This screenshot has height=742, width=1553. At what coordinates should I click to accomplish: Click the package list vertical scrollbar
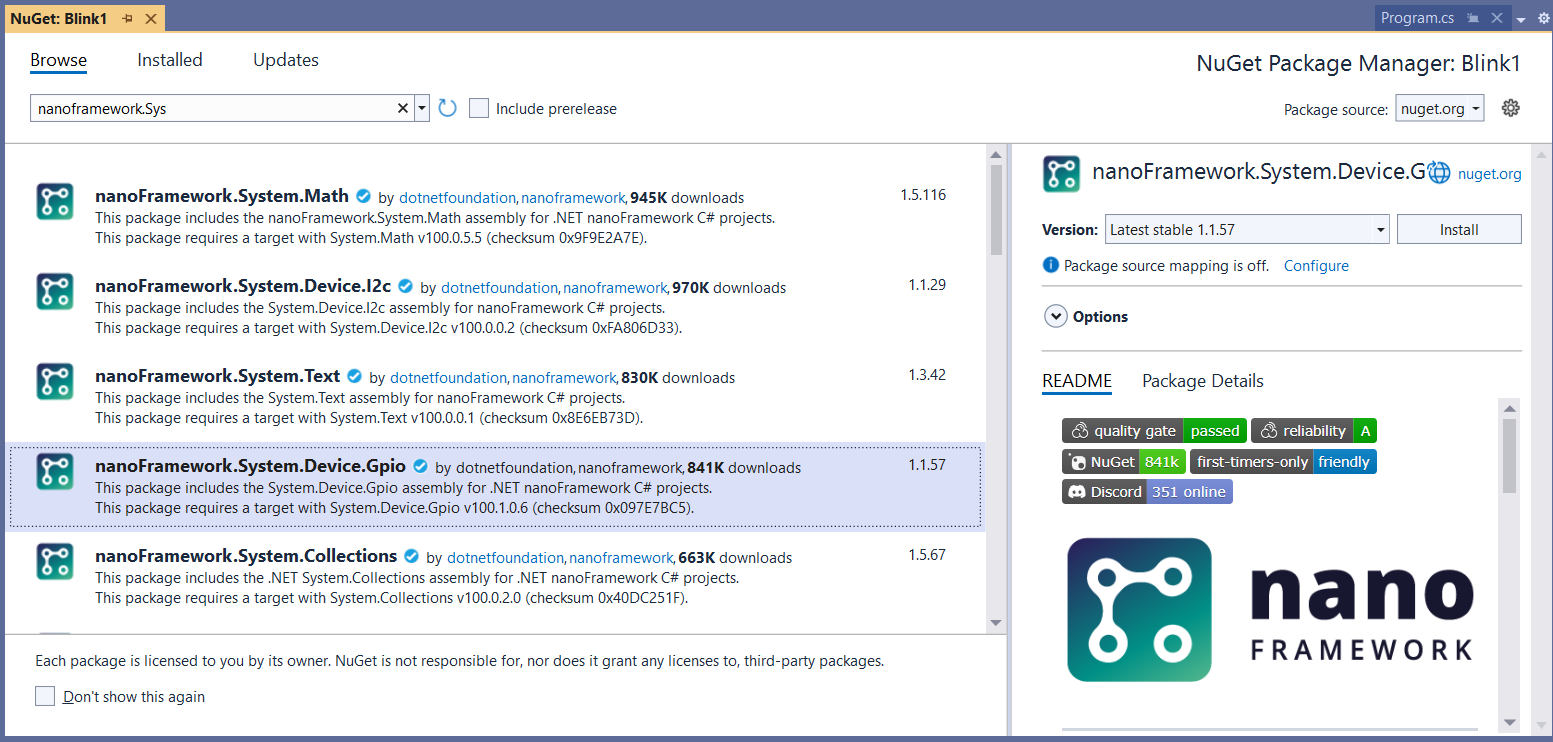pos(995,210)
